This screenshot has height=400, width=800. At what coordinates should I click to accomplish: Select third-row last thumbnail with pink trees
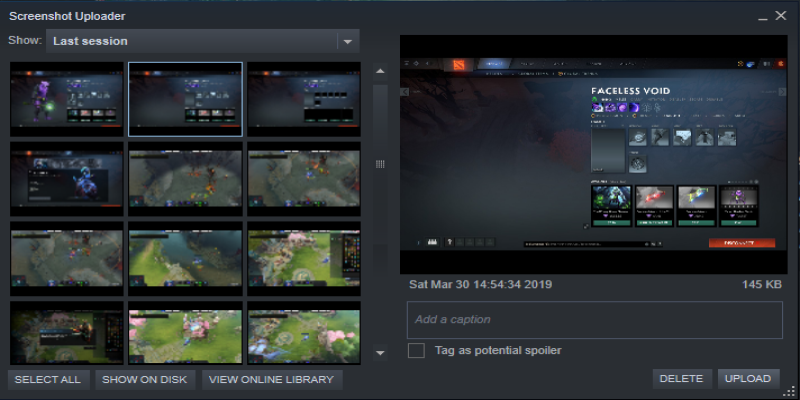point(304,259)
